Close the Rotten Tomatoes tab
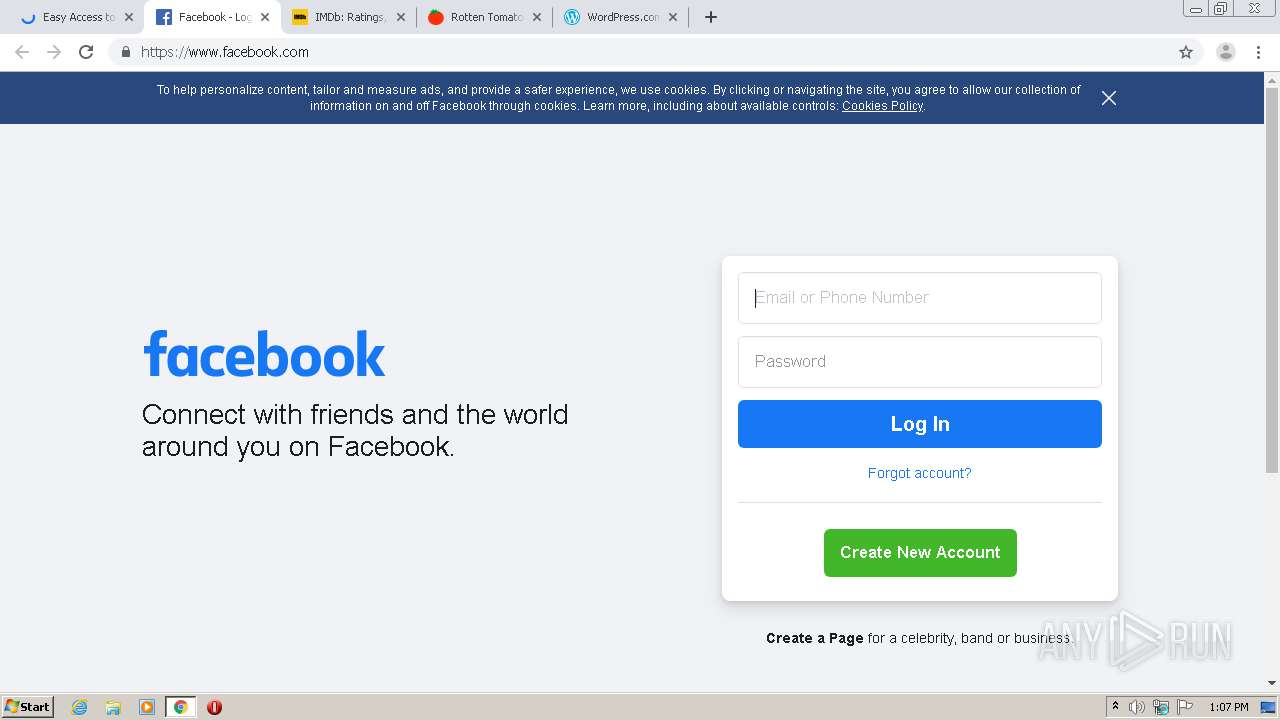 (537, 17)
